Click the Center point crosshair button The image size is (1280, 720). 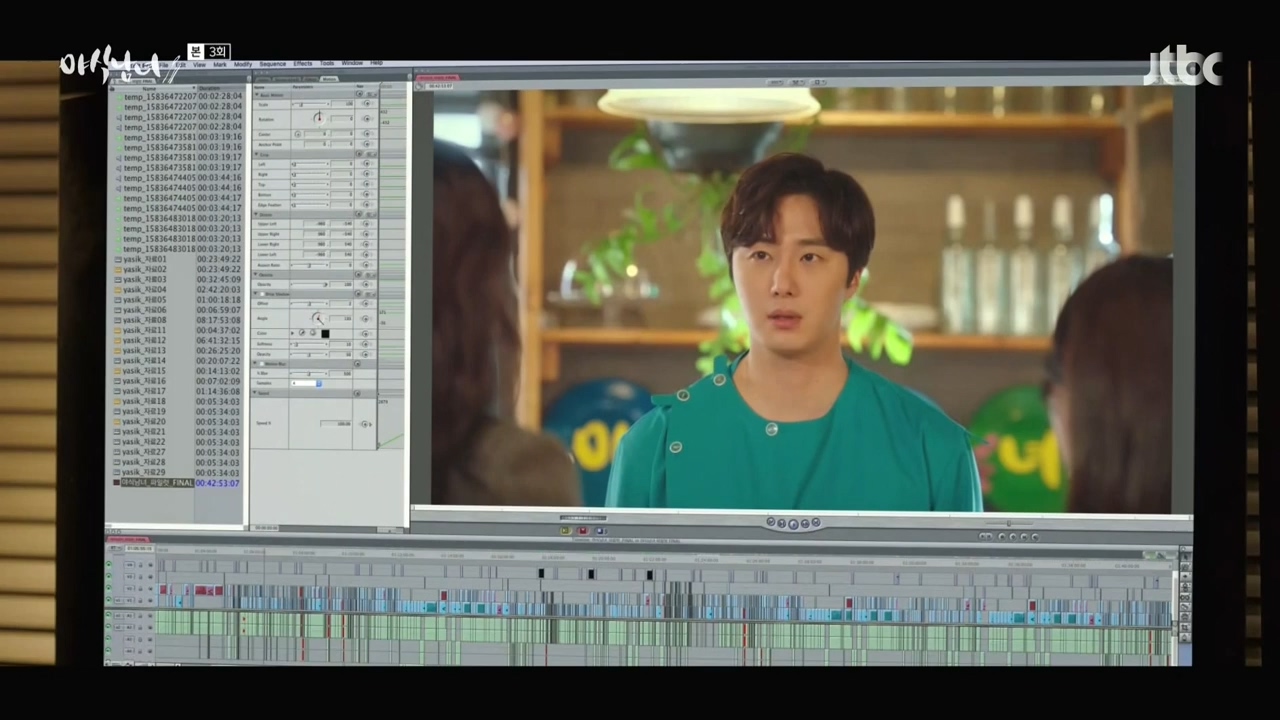(x=298, y=134)
